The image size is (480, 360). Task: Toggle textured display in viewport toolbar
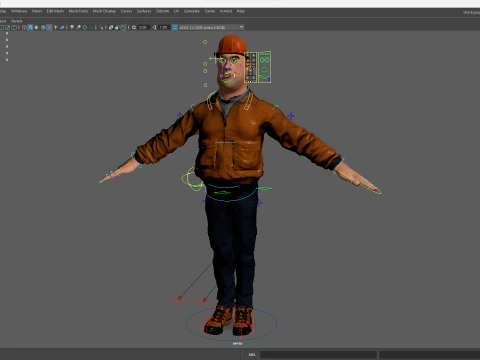[49, 27]
